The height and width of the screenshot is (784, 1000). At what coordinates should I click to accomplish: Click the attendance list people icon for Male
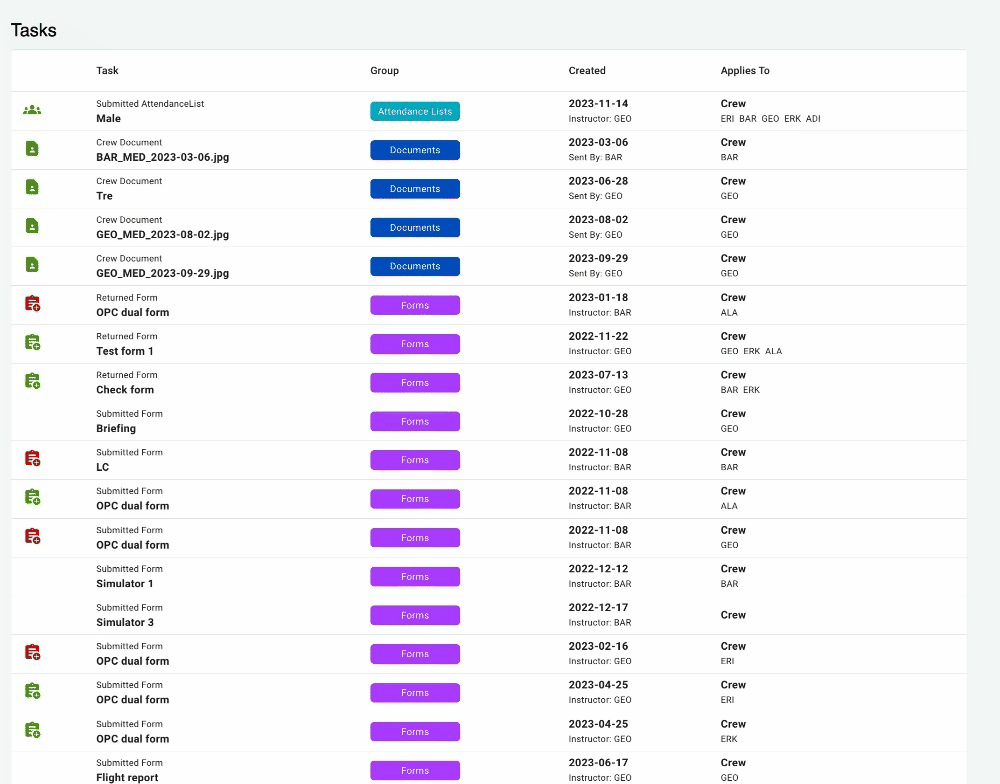click(x=32, y=110)
